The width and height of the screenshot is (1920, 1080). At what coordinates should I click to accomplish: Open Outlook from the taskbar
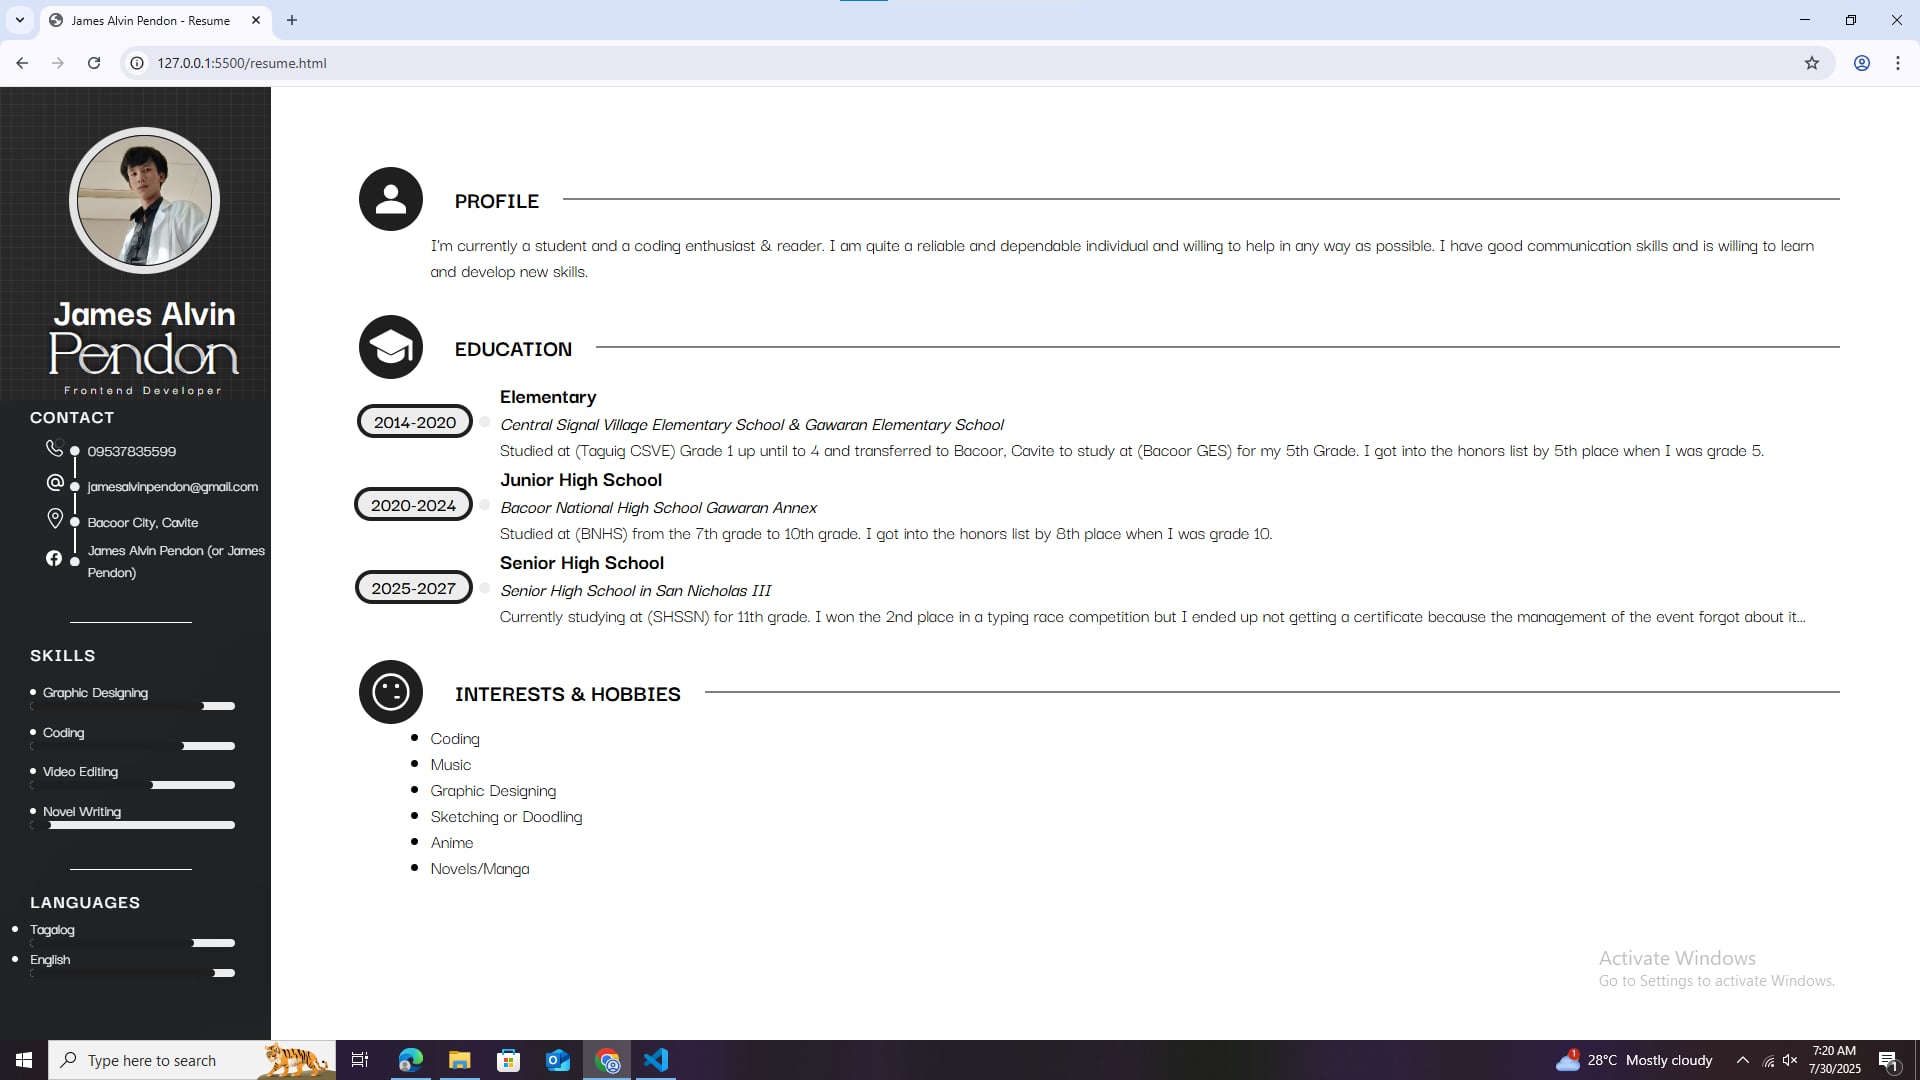pos(557,1059)
